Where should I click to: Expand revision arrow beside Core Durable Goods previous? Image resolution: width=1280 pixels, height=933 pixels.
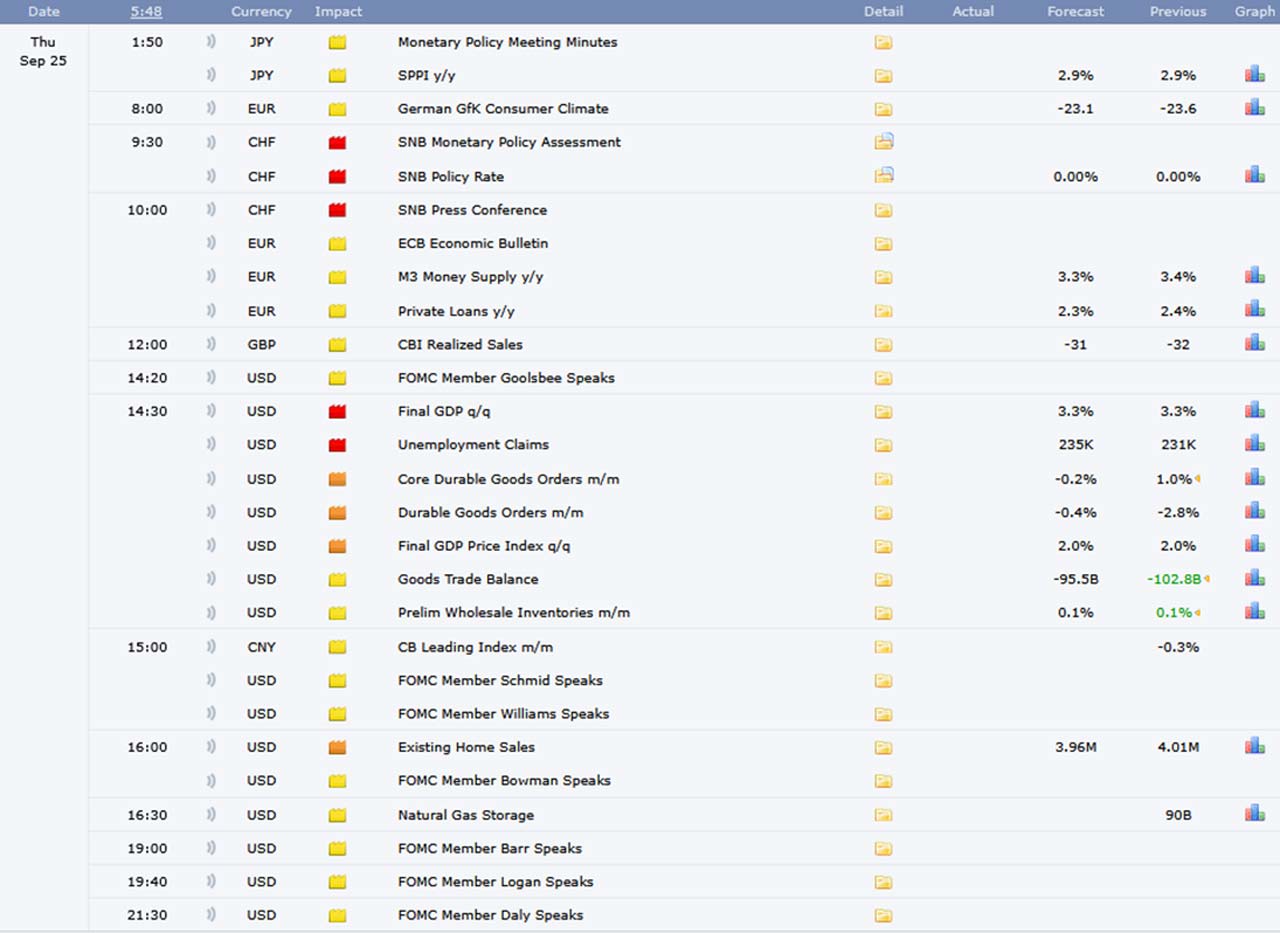click(x=1197, y=479)
